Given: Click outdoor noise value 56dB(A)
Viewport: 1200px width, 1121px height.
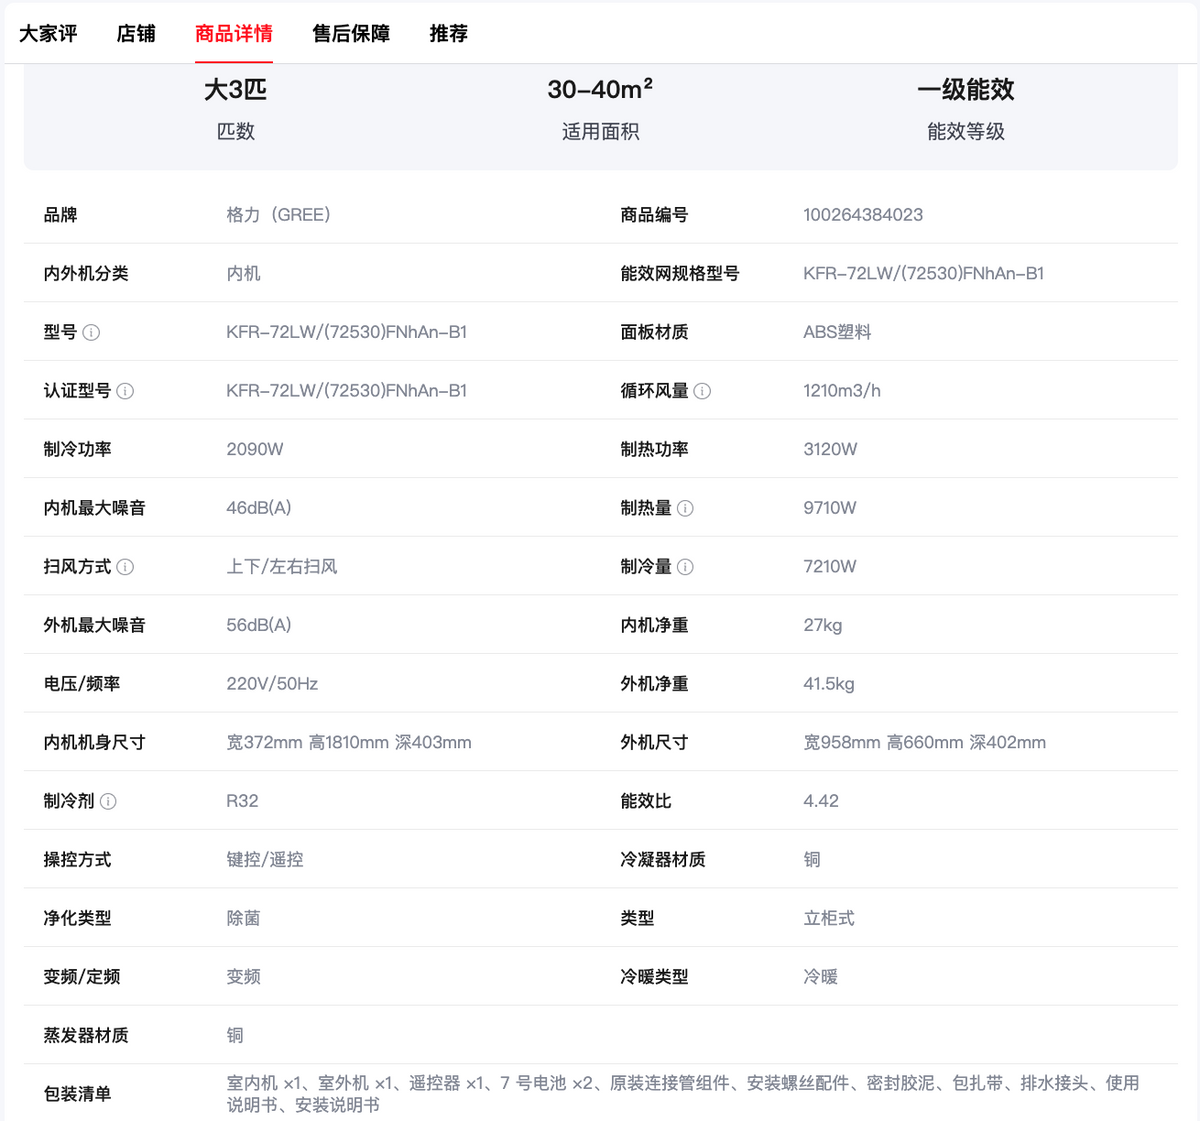Looking at the screenshot, I should (259, 625).
